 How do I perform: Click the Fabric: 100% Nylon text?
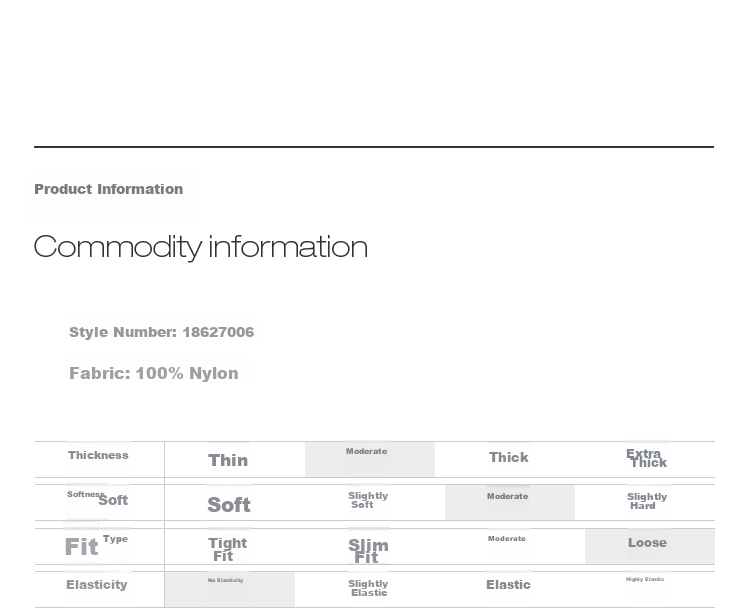pos(154,373)
